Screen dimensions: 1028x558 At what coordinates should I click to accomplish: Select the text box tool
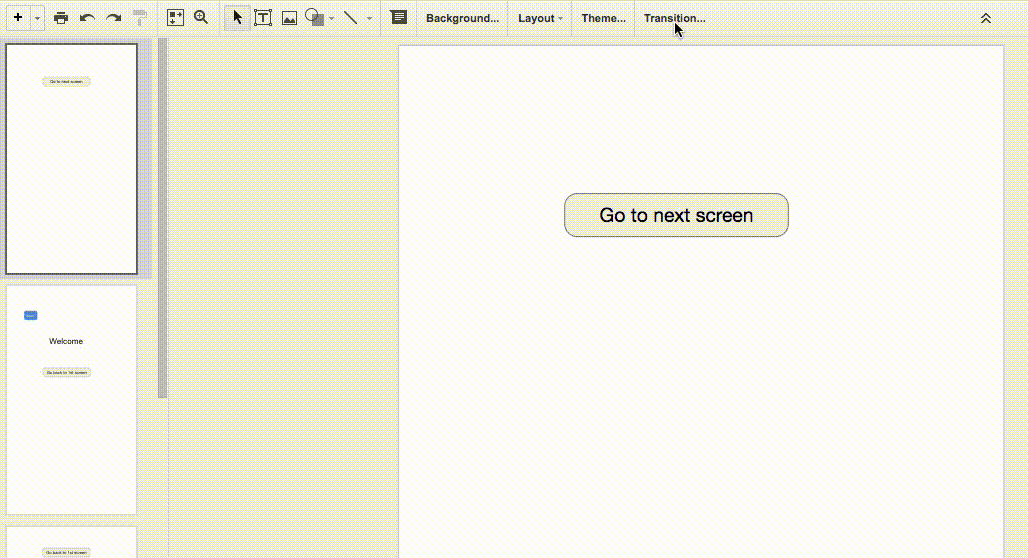tap(263, 18)
